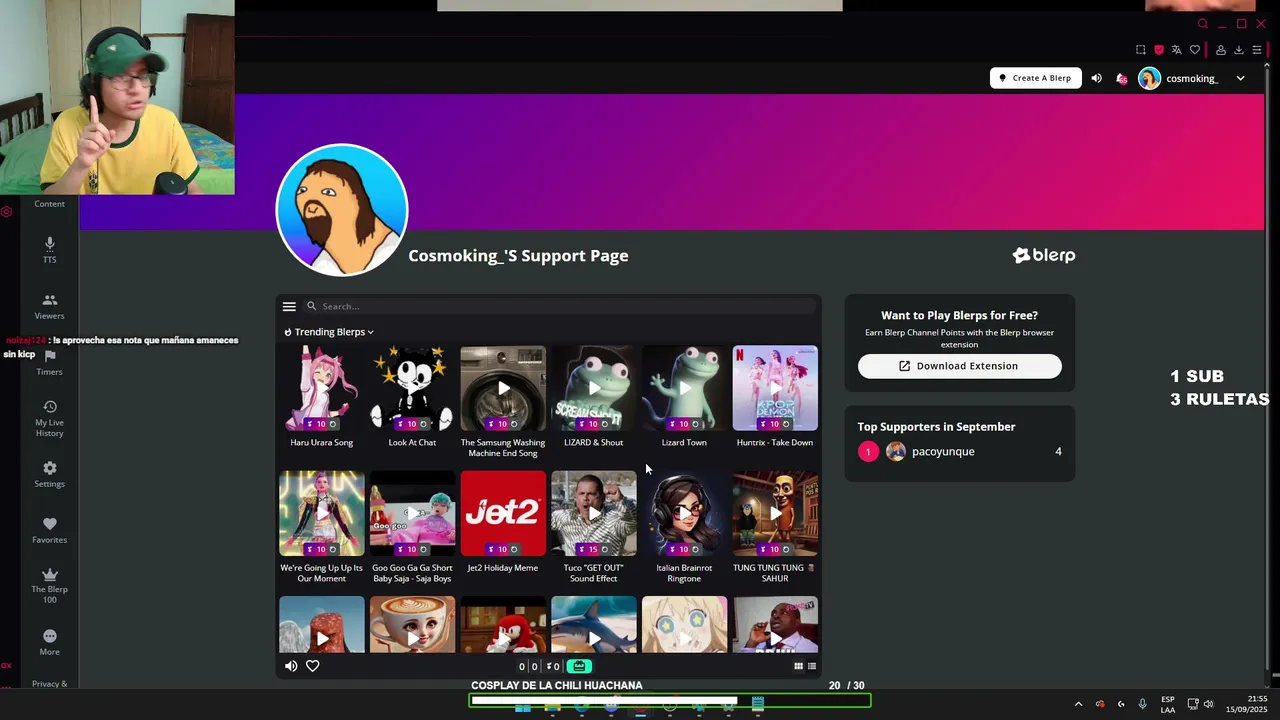Click the Blerp logo on the right
Screen dimensions: 1280x720
1044,256
